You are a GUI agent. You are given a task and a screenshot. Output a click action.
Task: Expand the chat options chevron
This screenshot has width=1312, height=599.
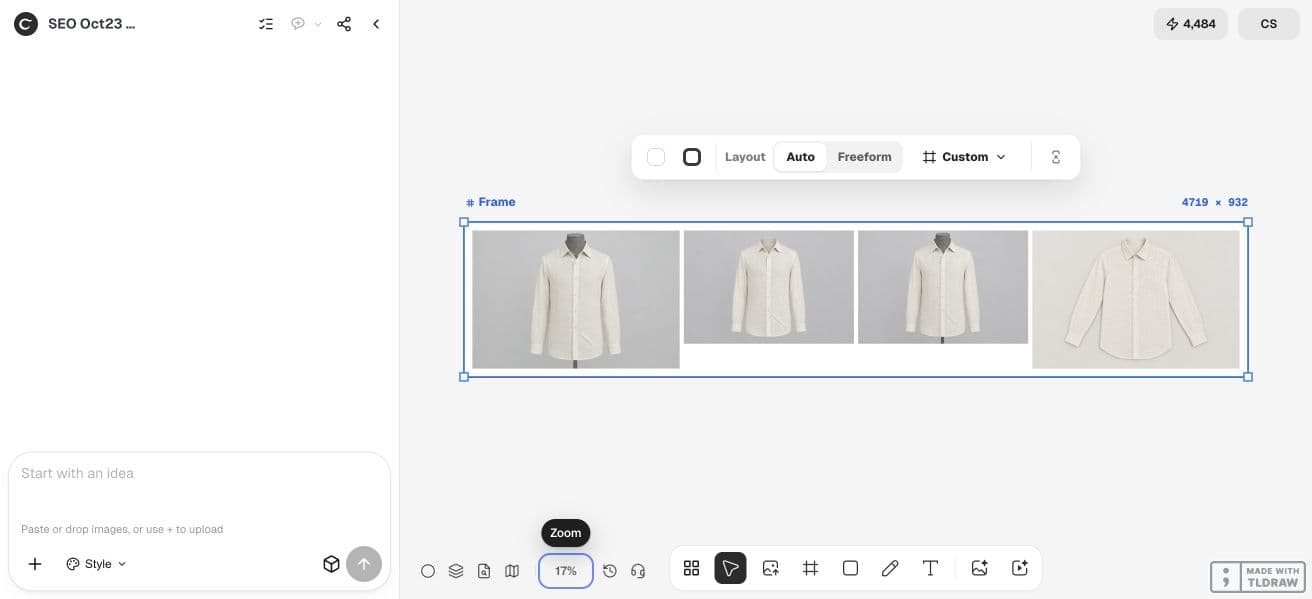click(x=318, y=24)
